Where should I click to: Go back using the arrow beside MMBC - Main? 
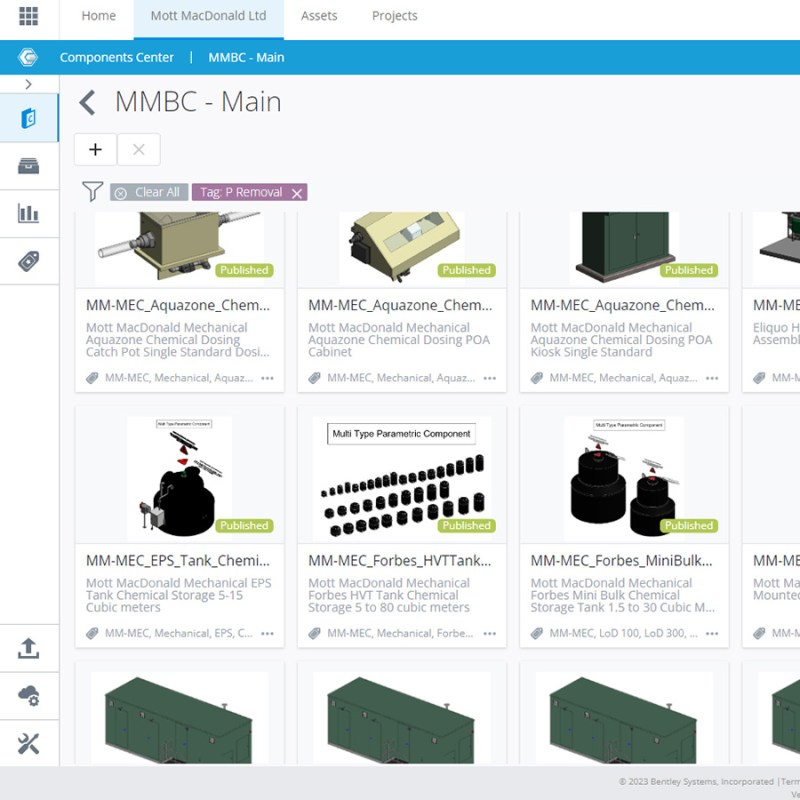coord(87,102)
